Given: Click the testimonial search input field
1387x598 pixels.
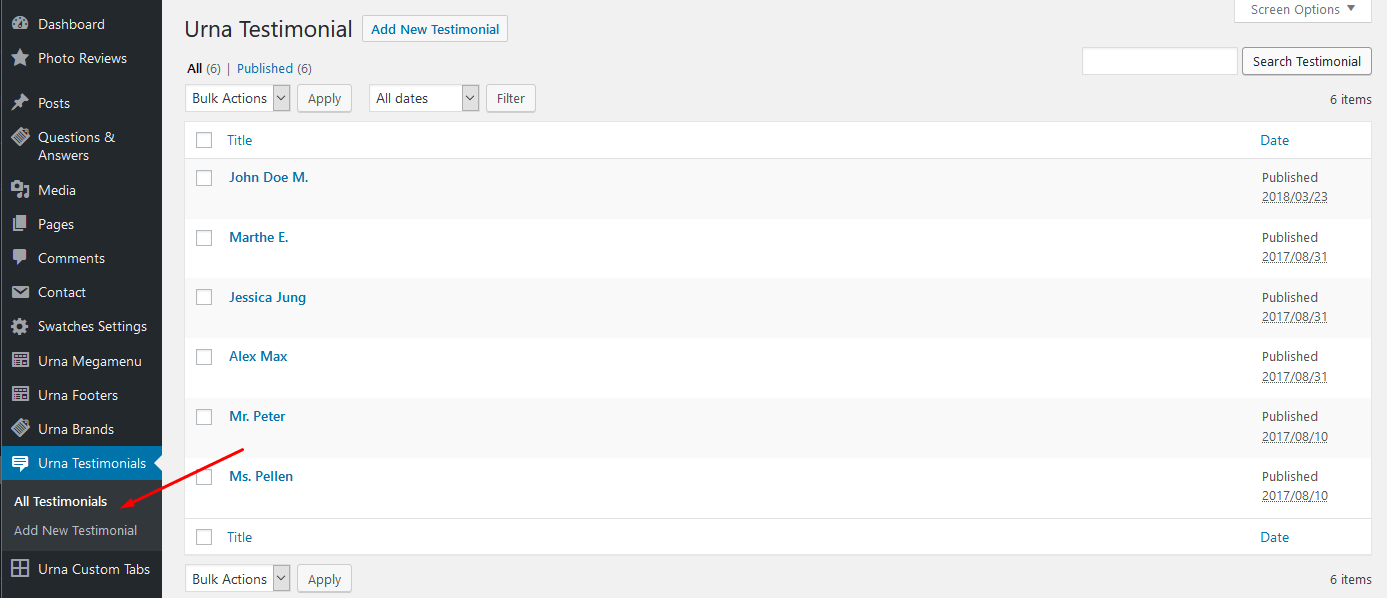Looking at the screenshot, I should (1160, 61).
